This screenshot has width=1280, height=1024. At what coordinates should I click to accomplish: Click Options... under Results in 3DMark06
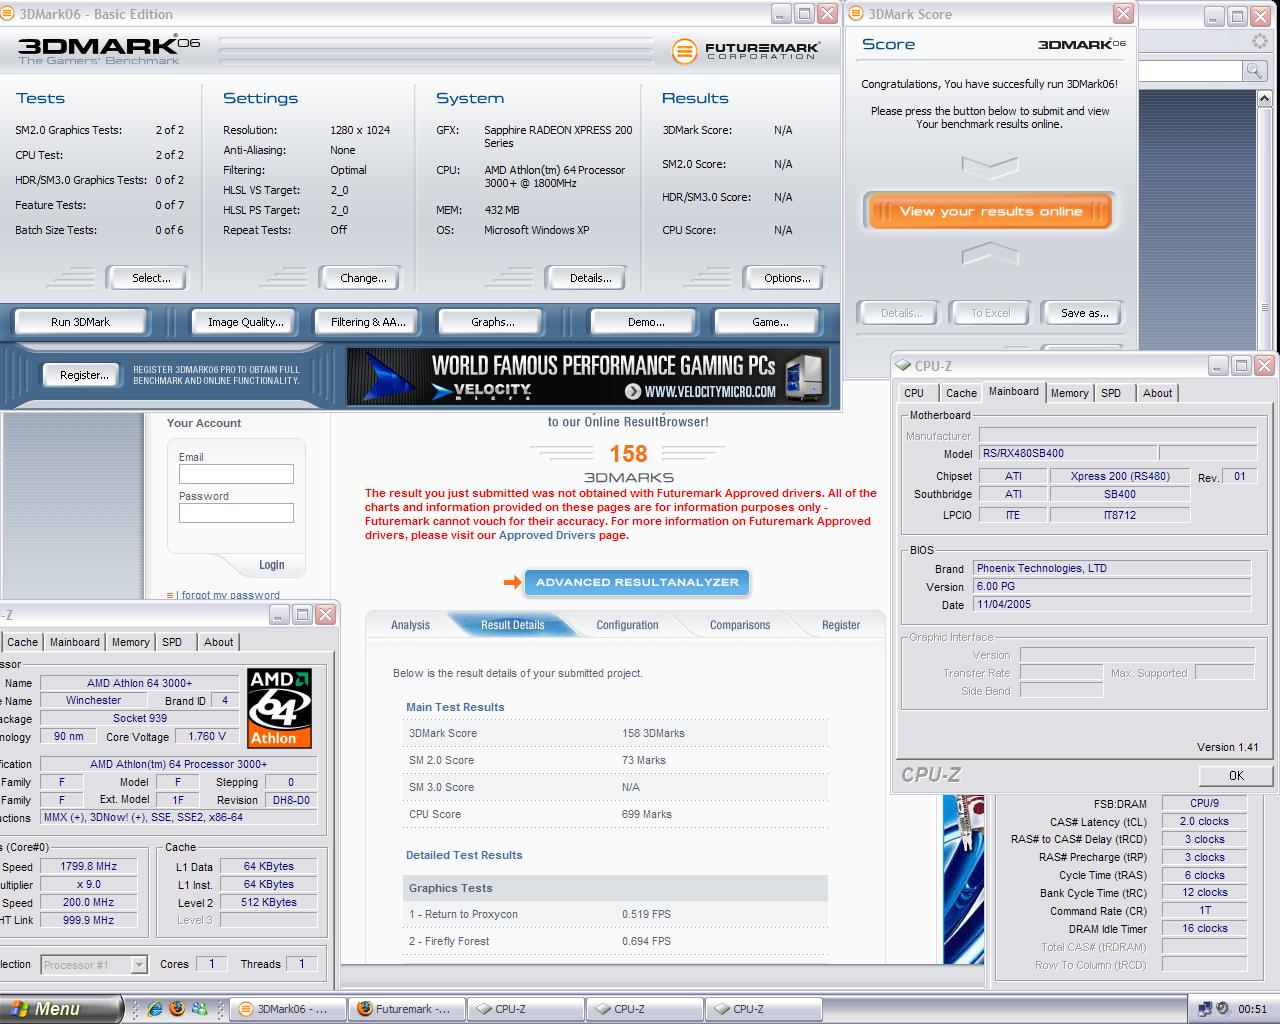787,278
